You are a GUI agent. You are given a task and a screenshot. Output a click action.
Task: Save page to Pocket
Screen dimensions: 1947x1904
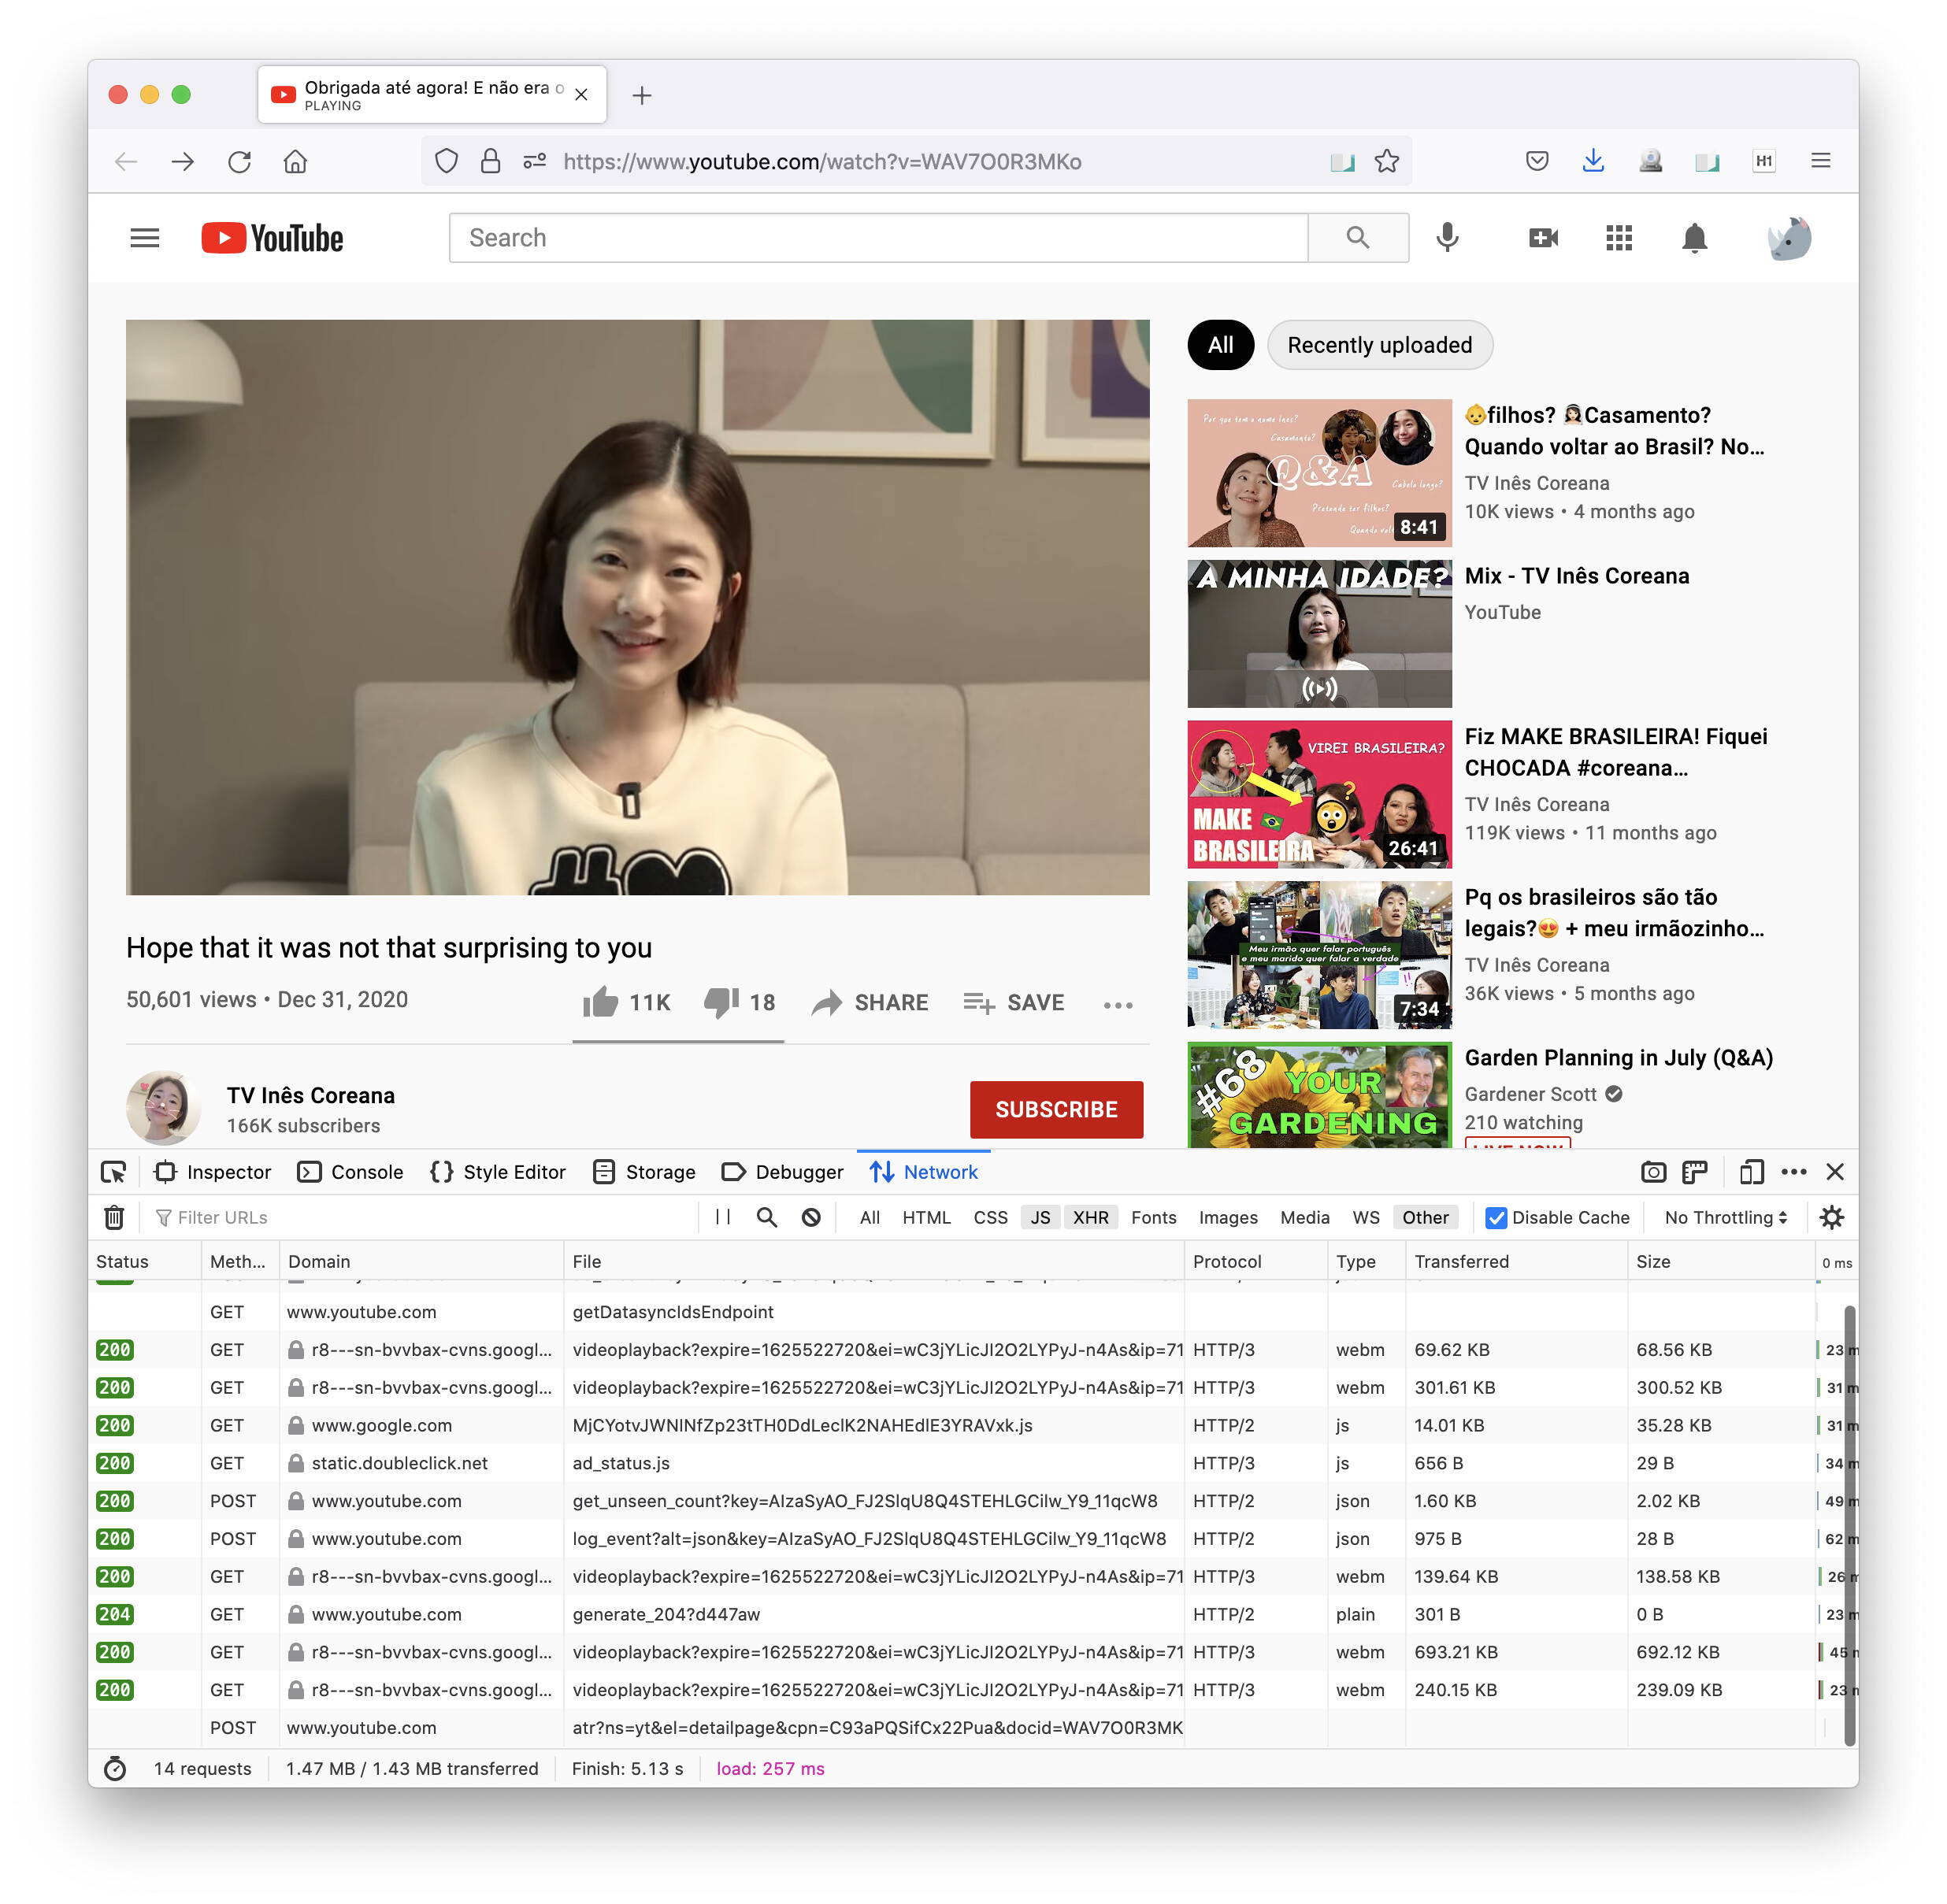(x=1537, y=161)
